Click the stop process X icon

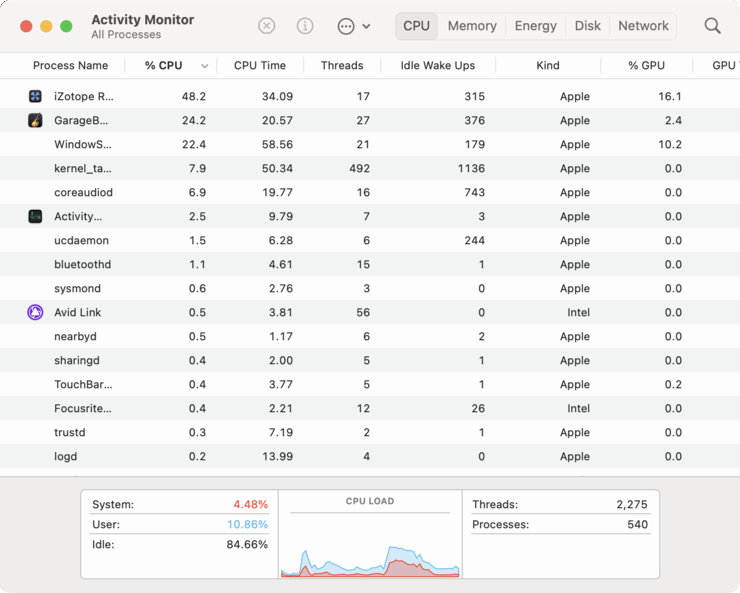coord(267,25)
